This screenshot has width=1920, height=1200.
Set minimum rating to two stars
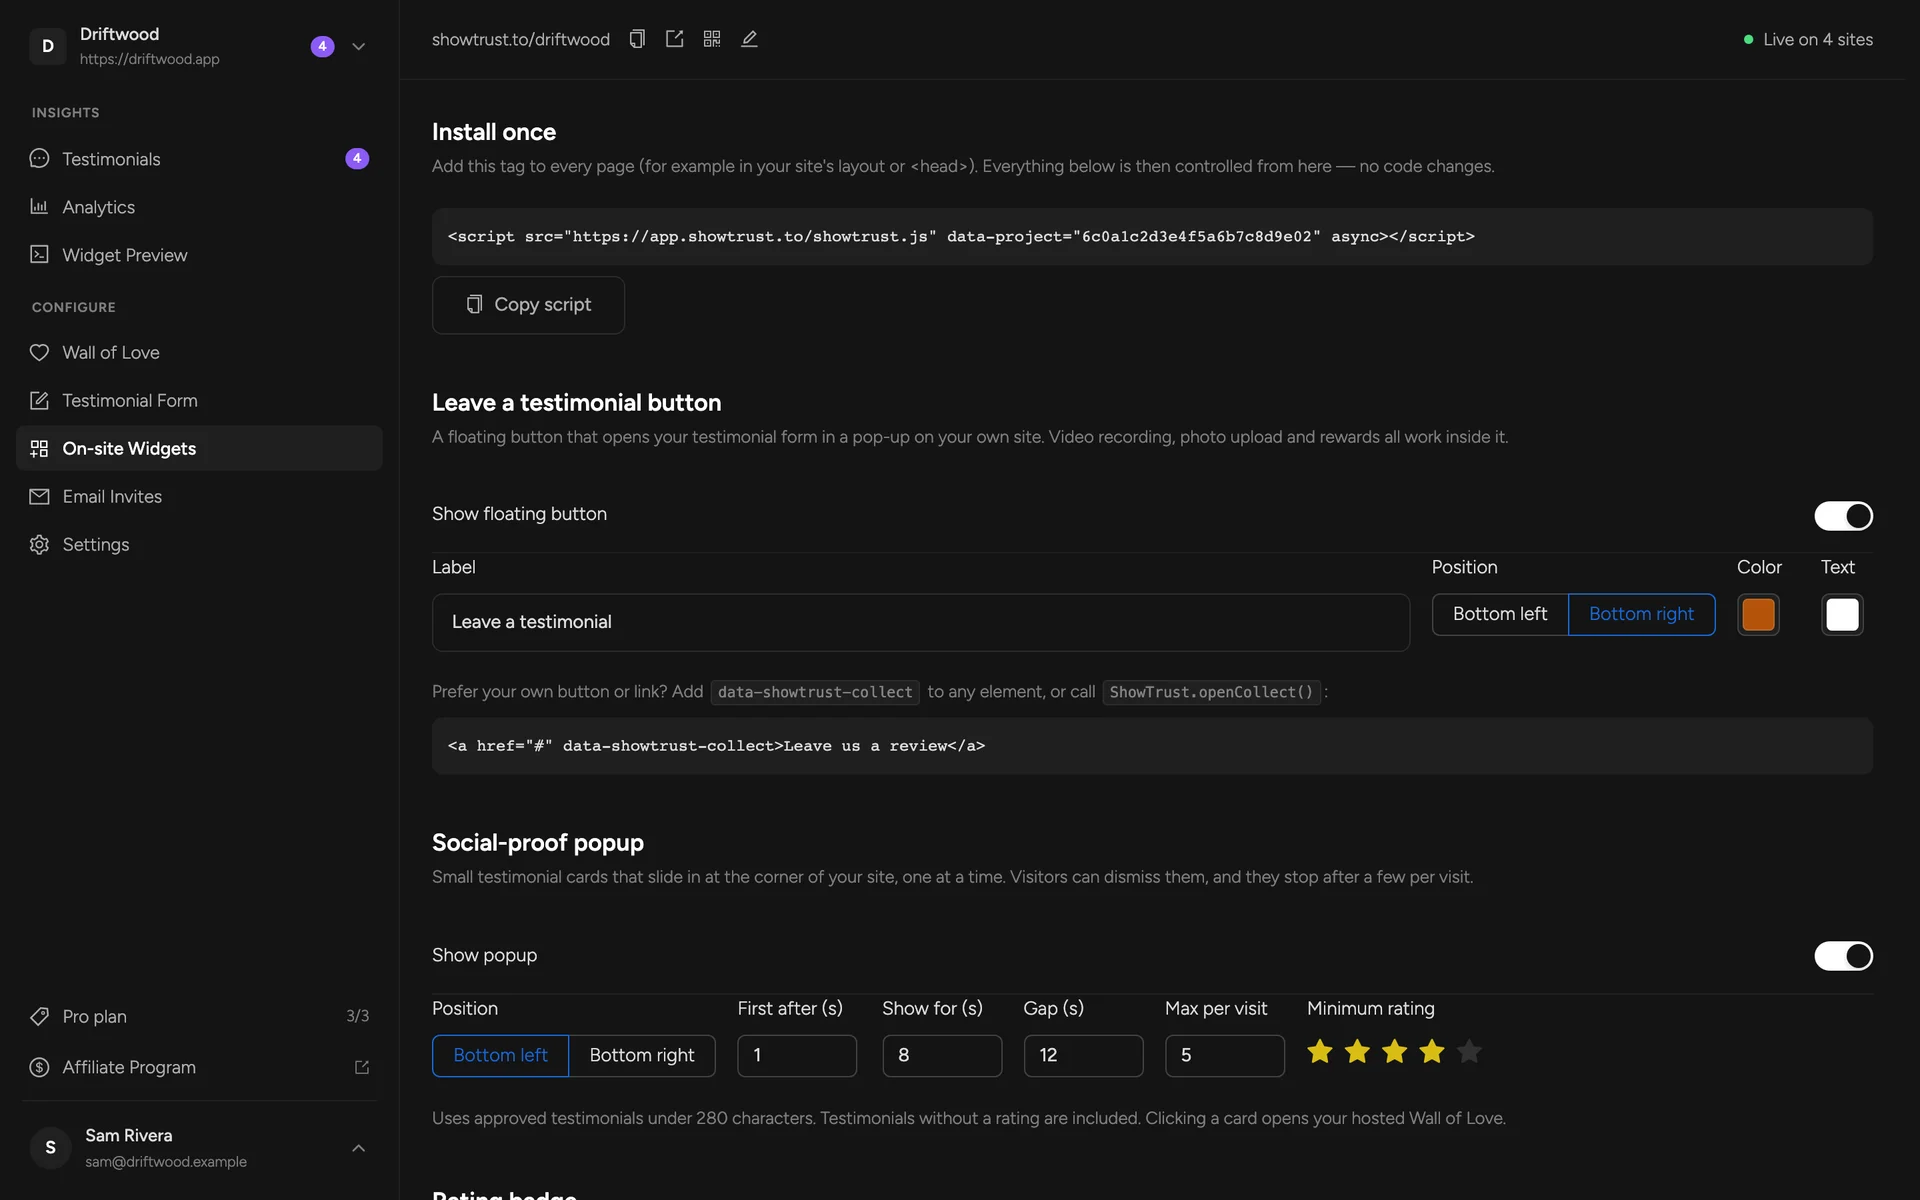[1357, 1052]
